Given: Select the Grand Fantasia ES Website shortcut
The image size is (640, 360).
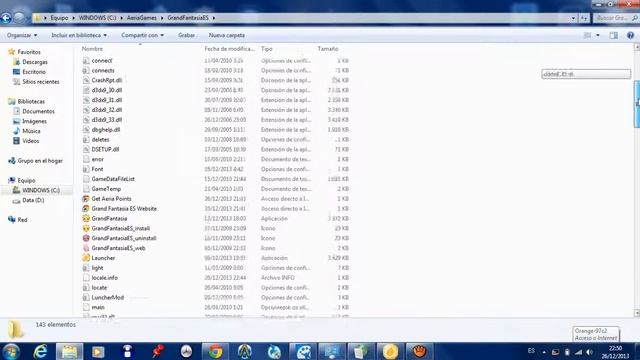Looking at the screenshot, I should (124, 209).
